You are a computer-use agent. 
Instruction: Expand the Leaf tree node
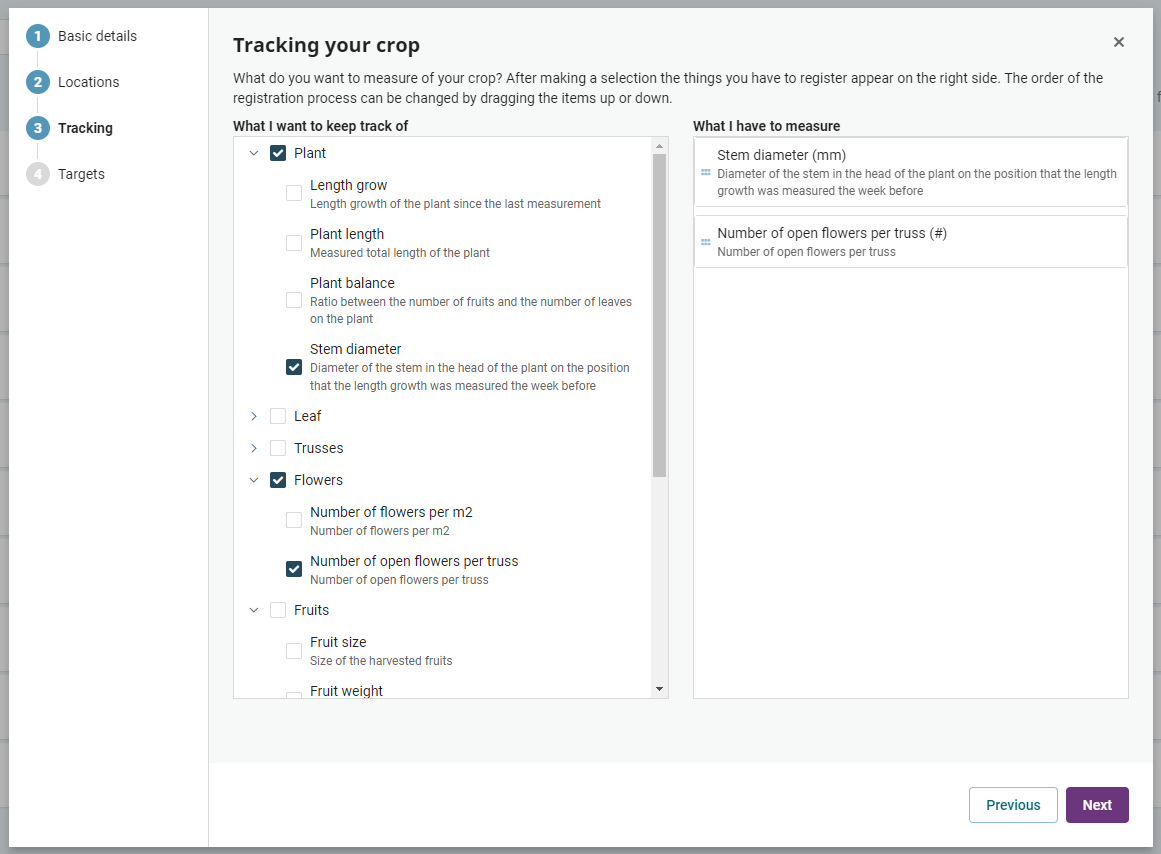point(254,416)
